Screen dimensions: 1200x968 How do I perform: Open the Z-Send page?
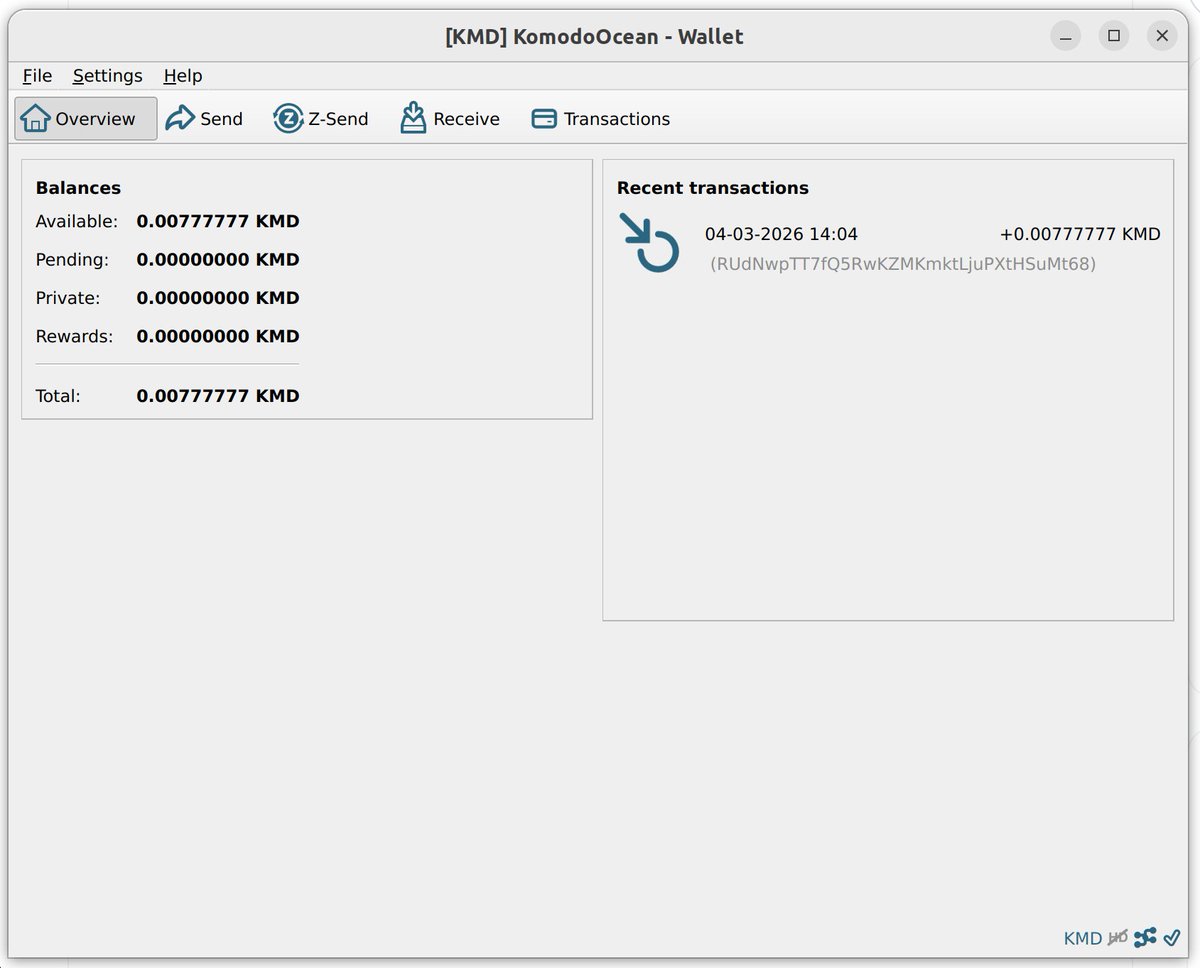pyautogui.click(x=321, y=119)
